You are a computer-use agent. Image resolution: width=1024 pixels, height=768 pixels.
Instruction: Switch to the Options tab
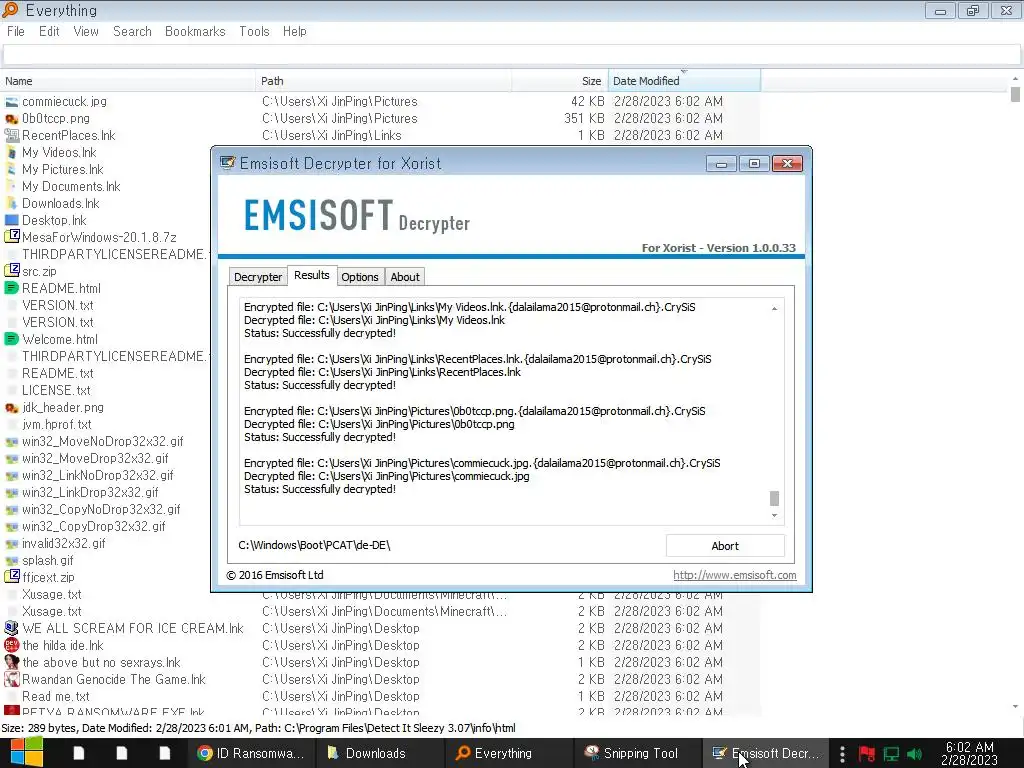tap(360, 277)
